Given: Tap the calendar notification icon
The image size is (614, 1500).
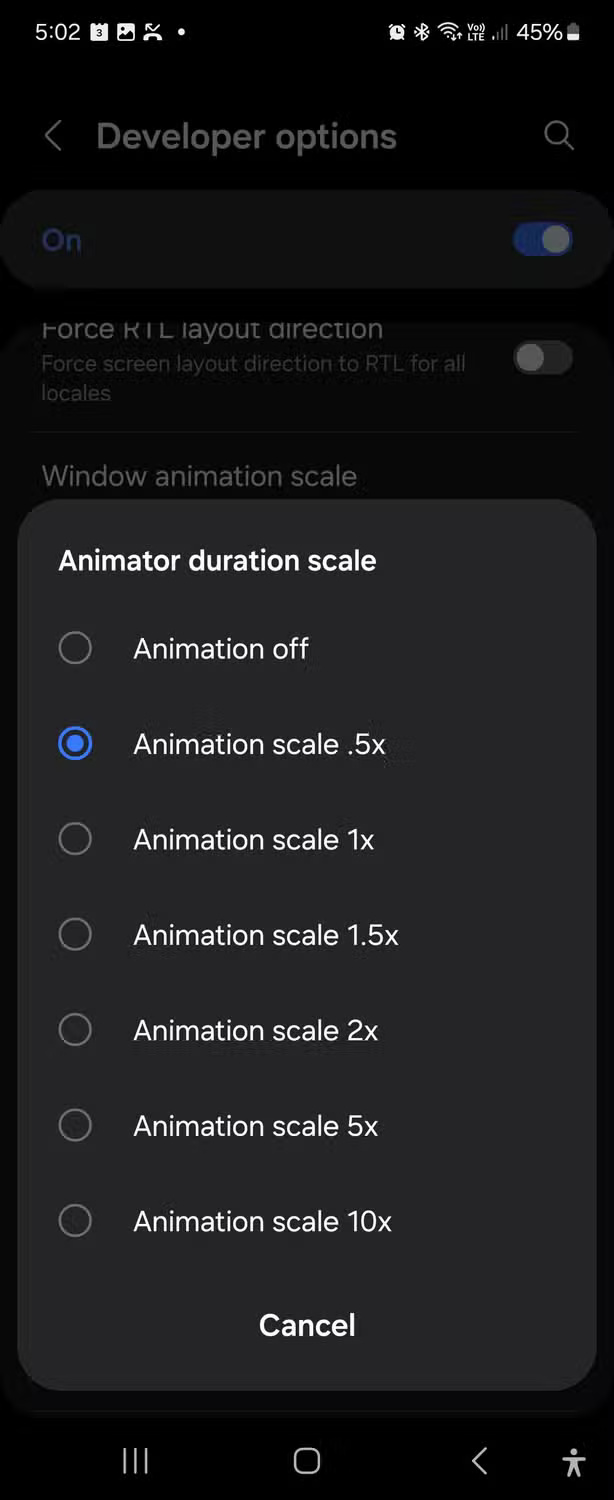Looking at the screenshot, I should [98, 31].
